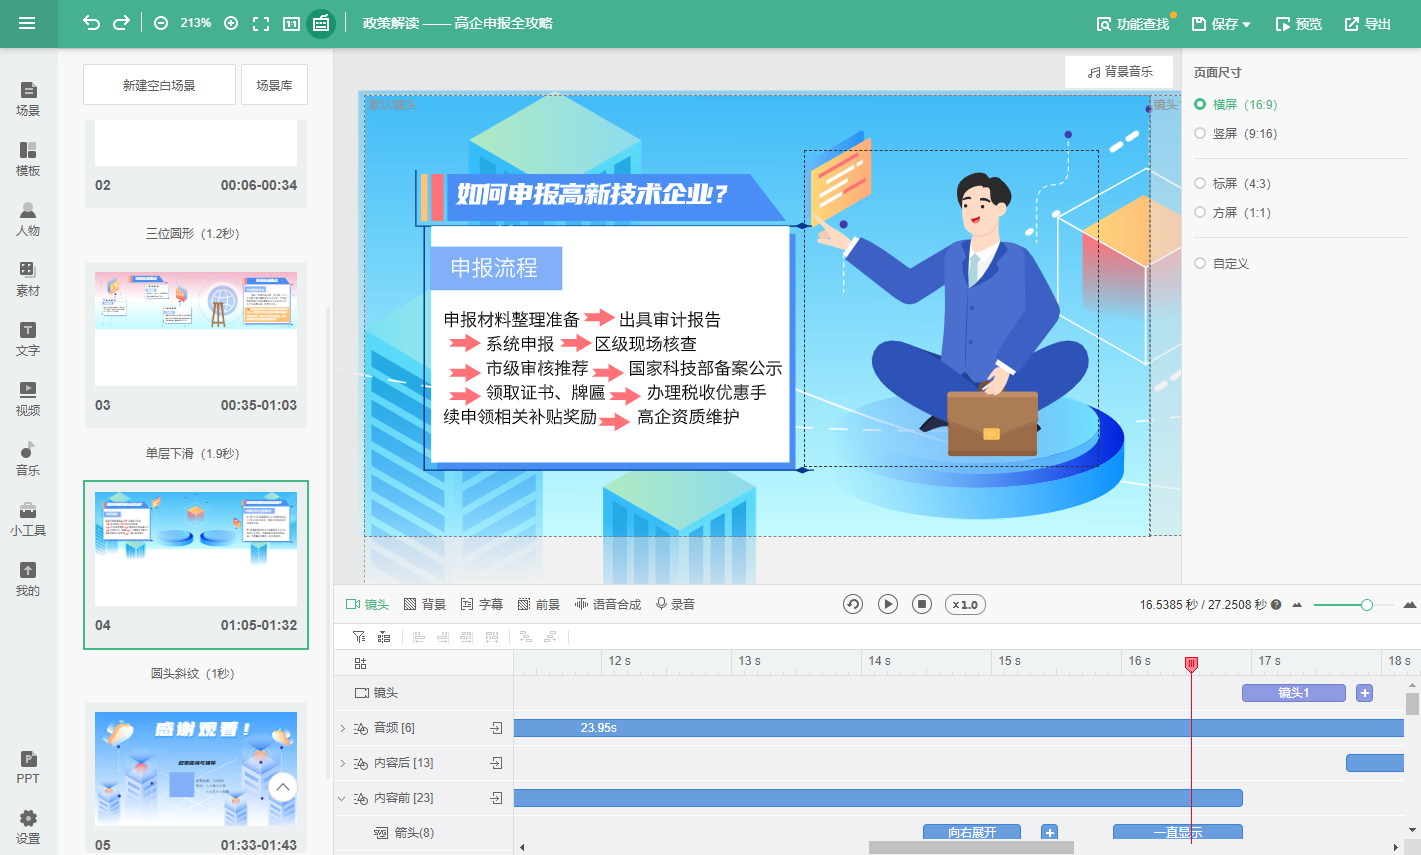
Task: Click the enter icon on 内容前 track
Action: [x=496, y=798]
